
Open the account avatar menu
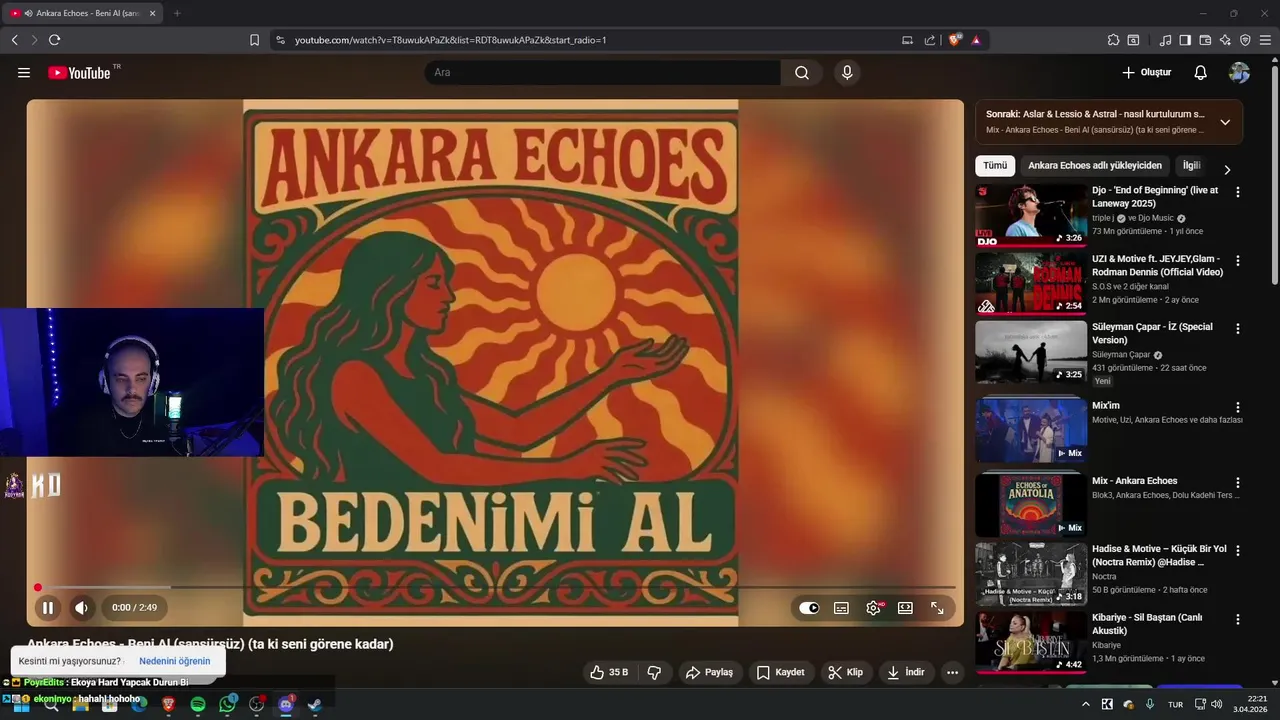pyautogui.click(x=1239, y=73)
